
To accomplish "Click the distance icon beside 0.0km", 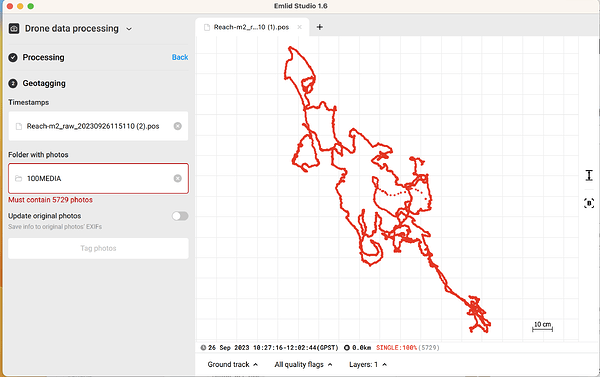I will coord(347,348).
